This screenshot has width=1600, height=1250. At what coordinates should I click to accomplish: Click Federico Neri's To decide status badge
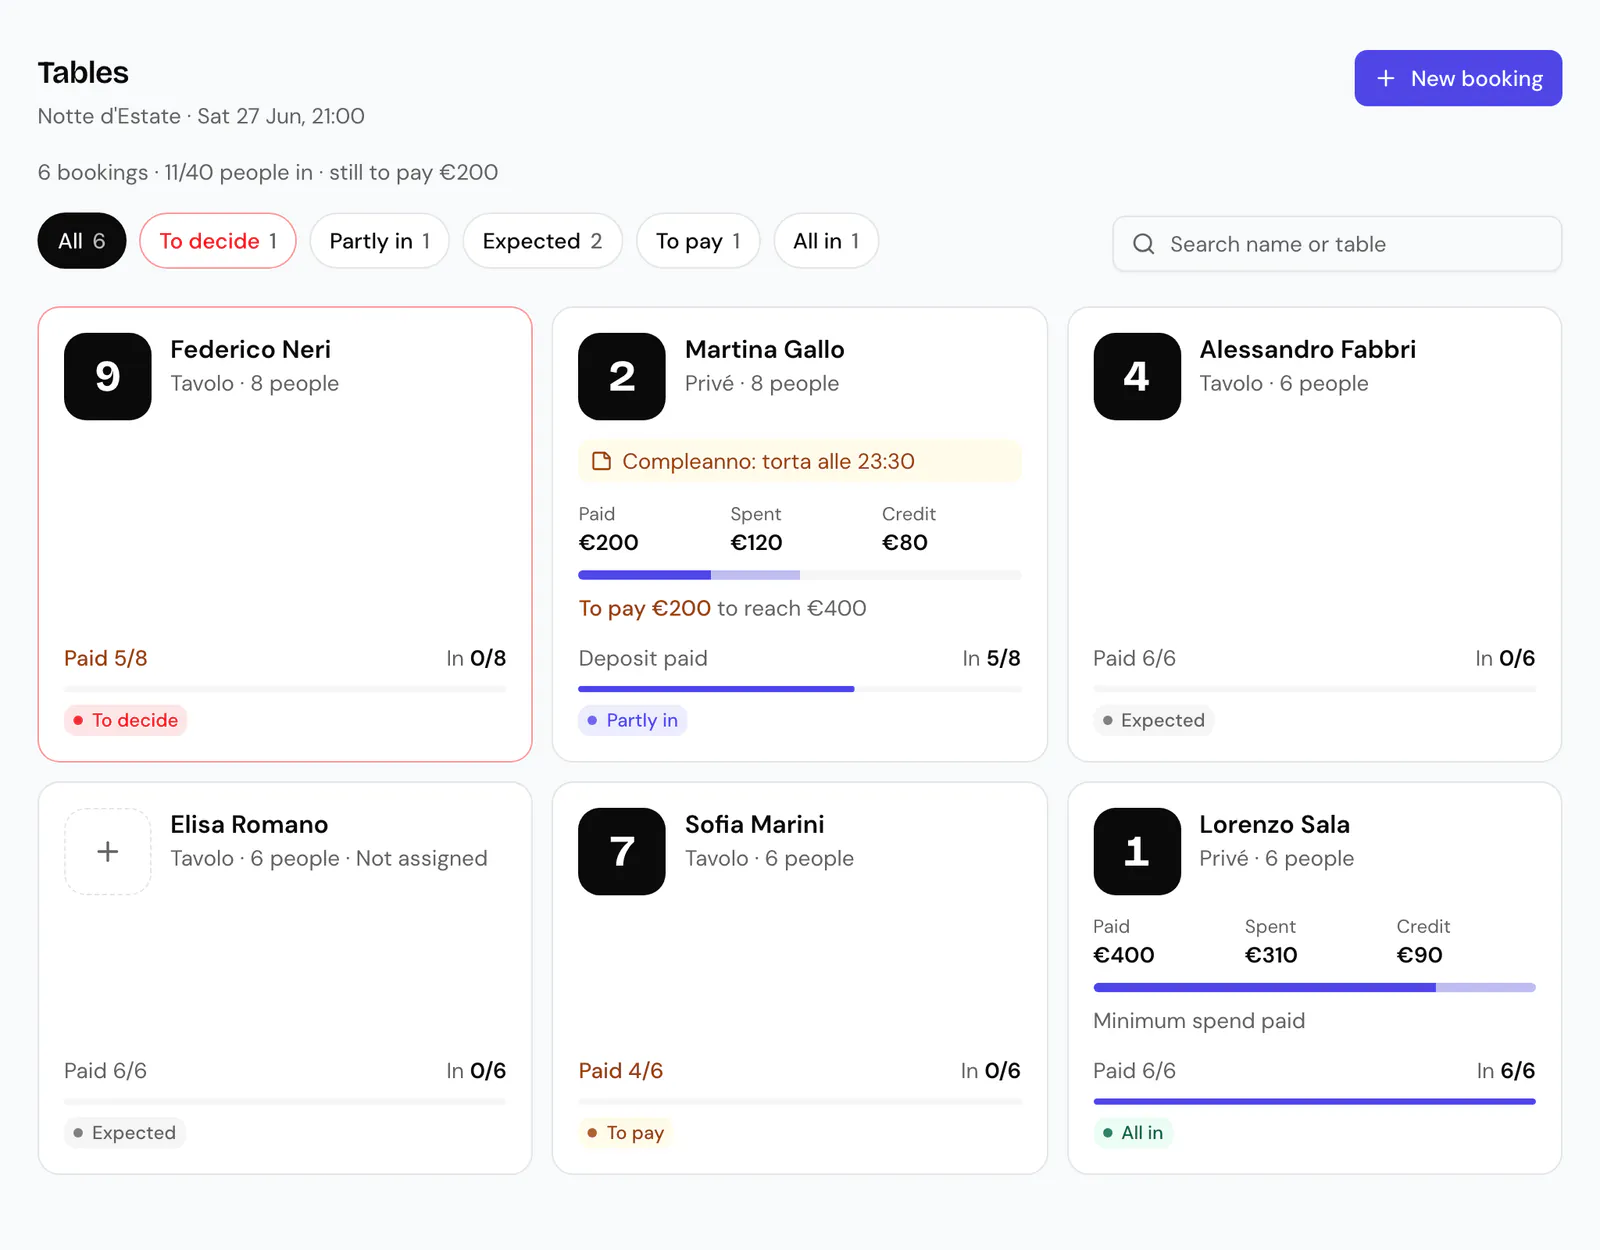click(125, 720)
